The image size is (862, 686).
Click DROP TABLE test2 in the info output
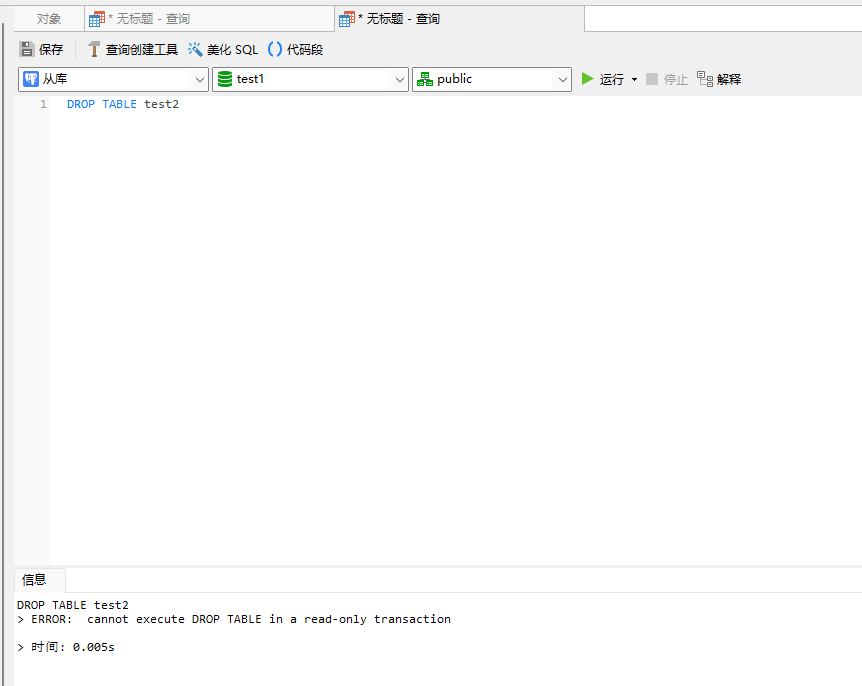pos(73,605)
